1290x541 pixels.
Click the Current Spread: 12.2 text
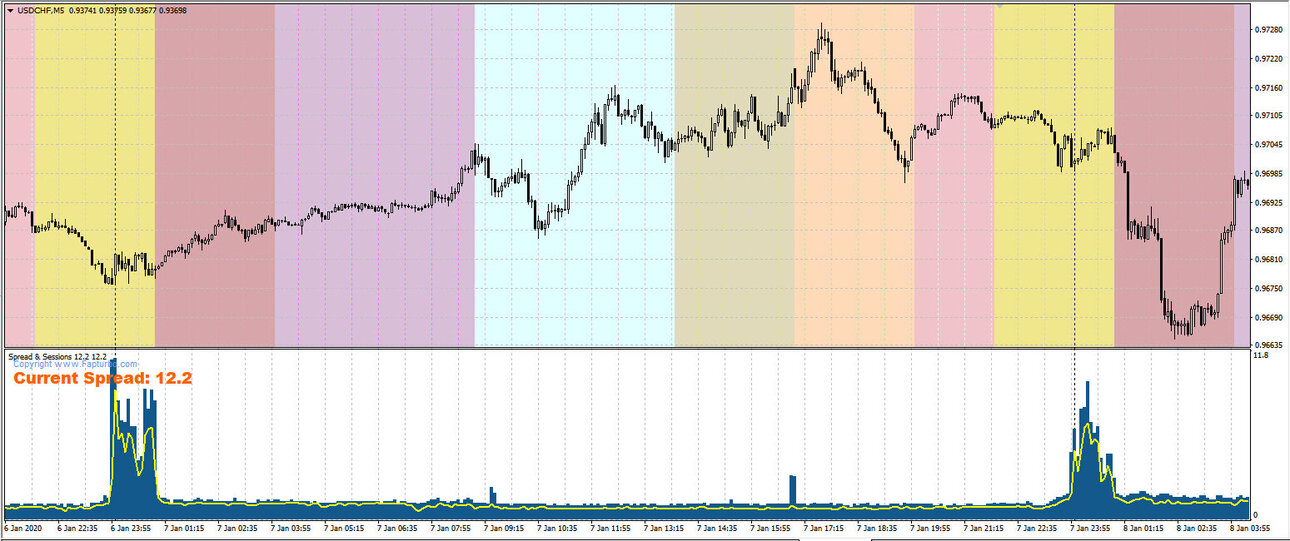pos(102,379)
